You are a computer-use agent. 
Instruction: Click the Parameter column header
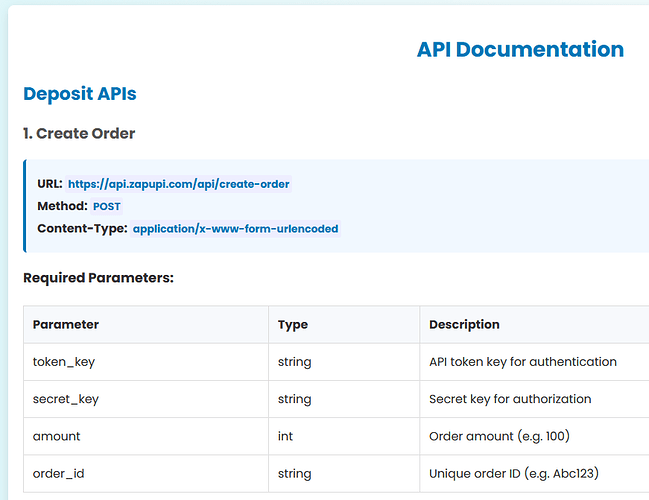click(66, 324)
